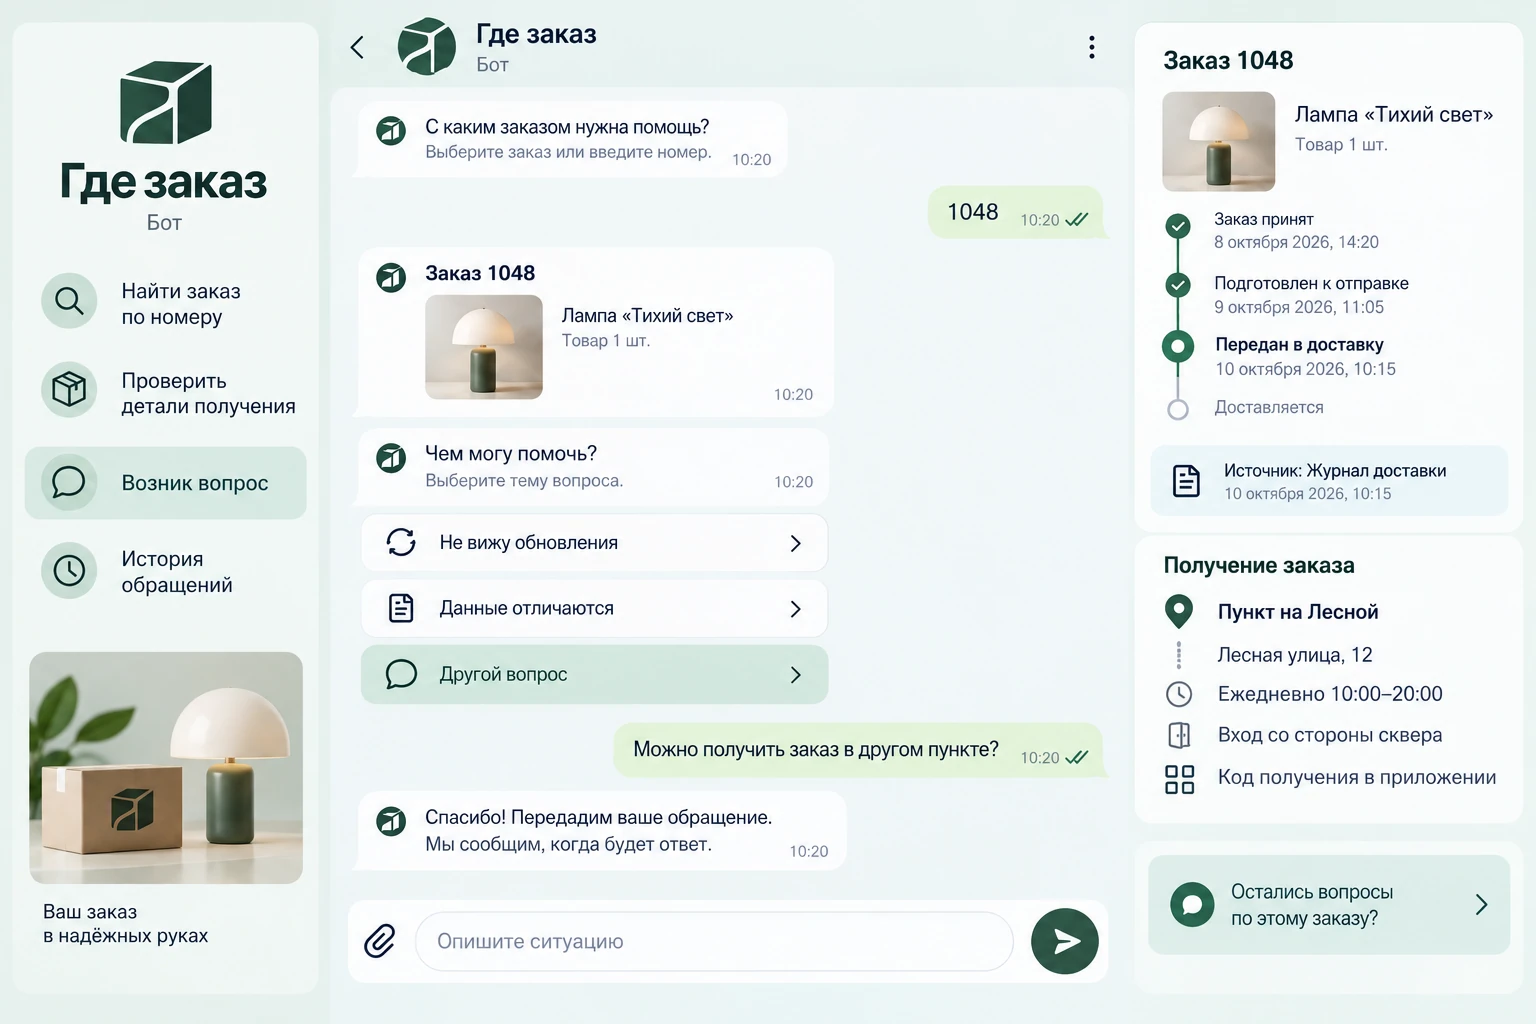Click the QR grid icon beside 'Код получения в приложении'

pos(1180,779)
